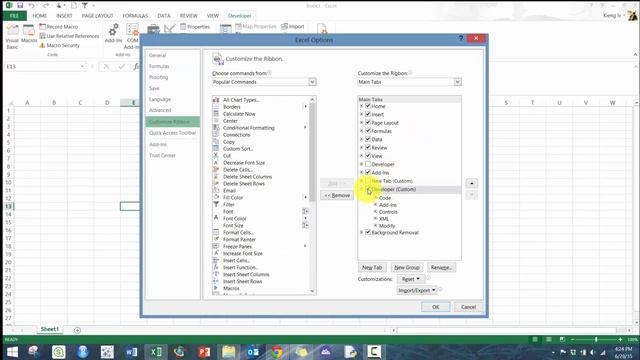Open Outlook from the Windows taskbar
This screenshot has height=360, width=640.
(x=253, y=352)
